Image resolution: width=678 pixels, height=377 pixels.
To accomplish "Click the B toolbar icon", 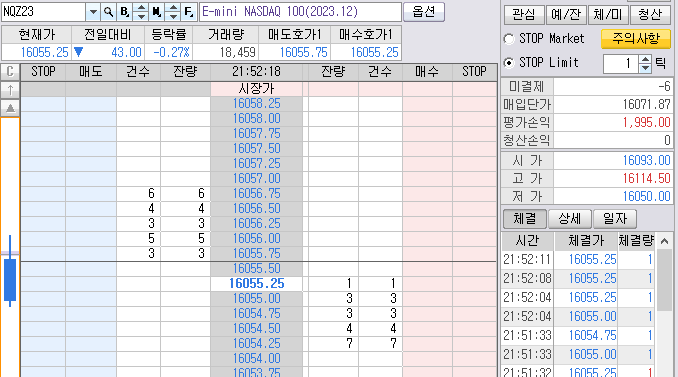I will click(x=125, y=12).
